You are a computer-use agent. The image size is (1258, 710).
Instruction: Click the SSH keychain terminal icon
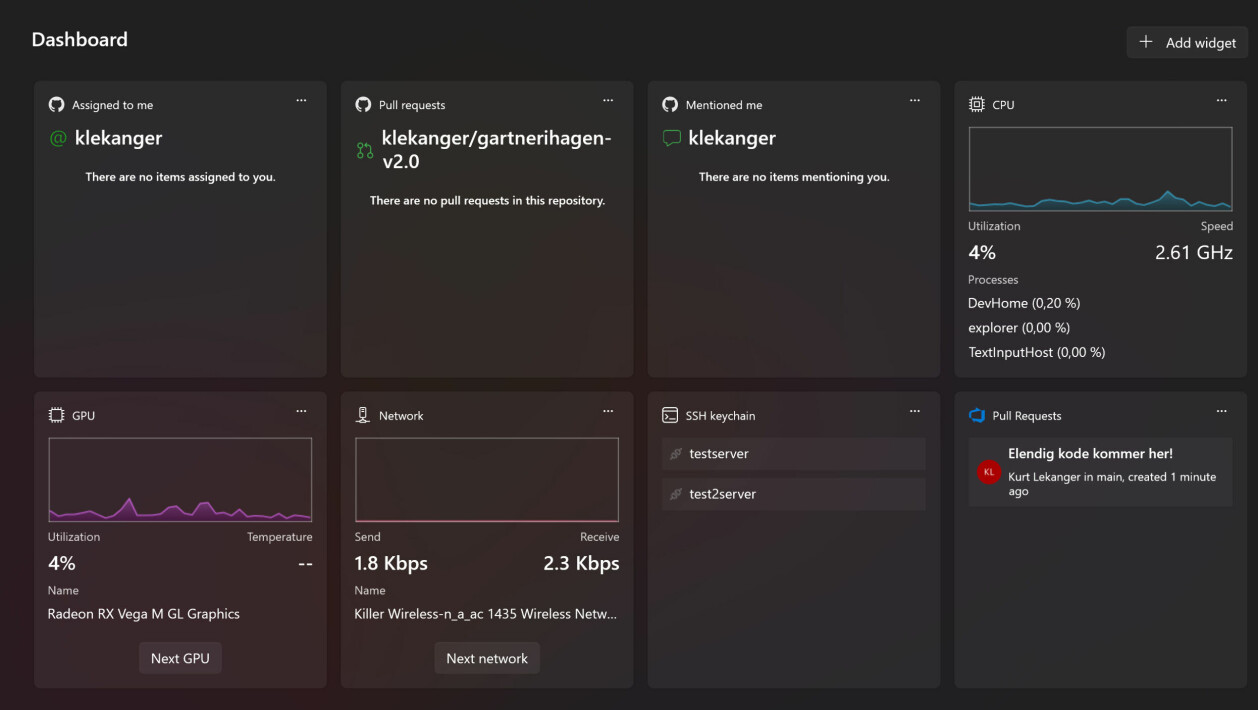(x=670, y=415)
